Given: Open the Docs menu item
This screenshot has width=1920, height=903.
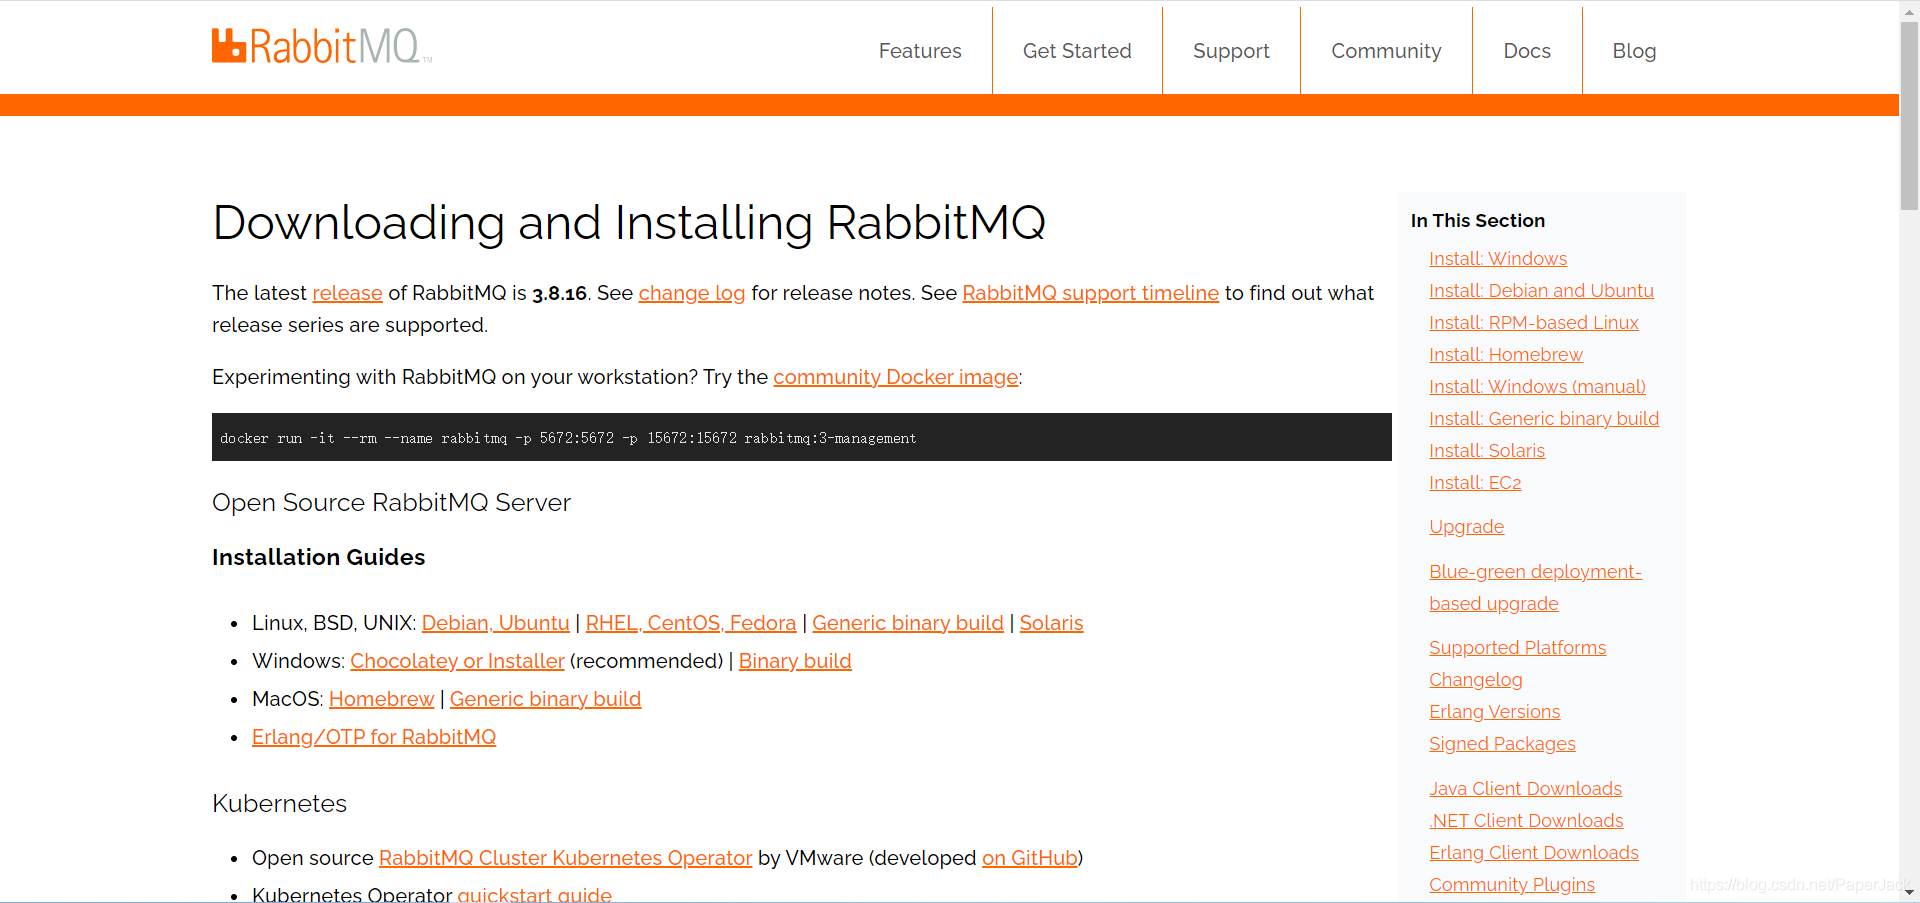Looking at the screenshot, I should pyautogui.click(x=1527, y=51).
